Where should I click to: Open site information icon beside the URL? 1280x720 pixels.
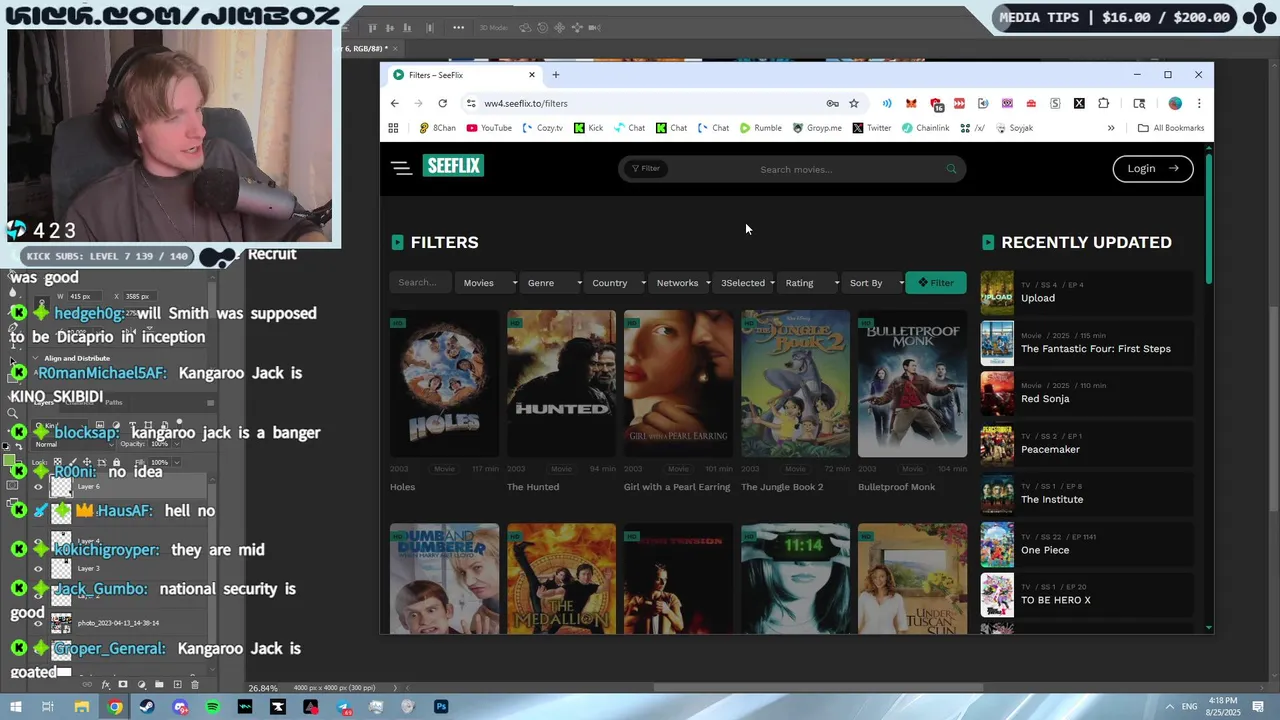click(471, 103)
